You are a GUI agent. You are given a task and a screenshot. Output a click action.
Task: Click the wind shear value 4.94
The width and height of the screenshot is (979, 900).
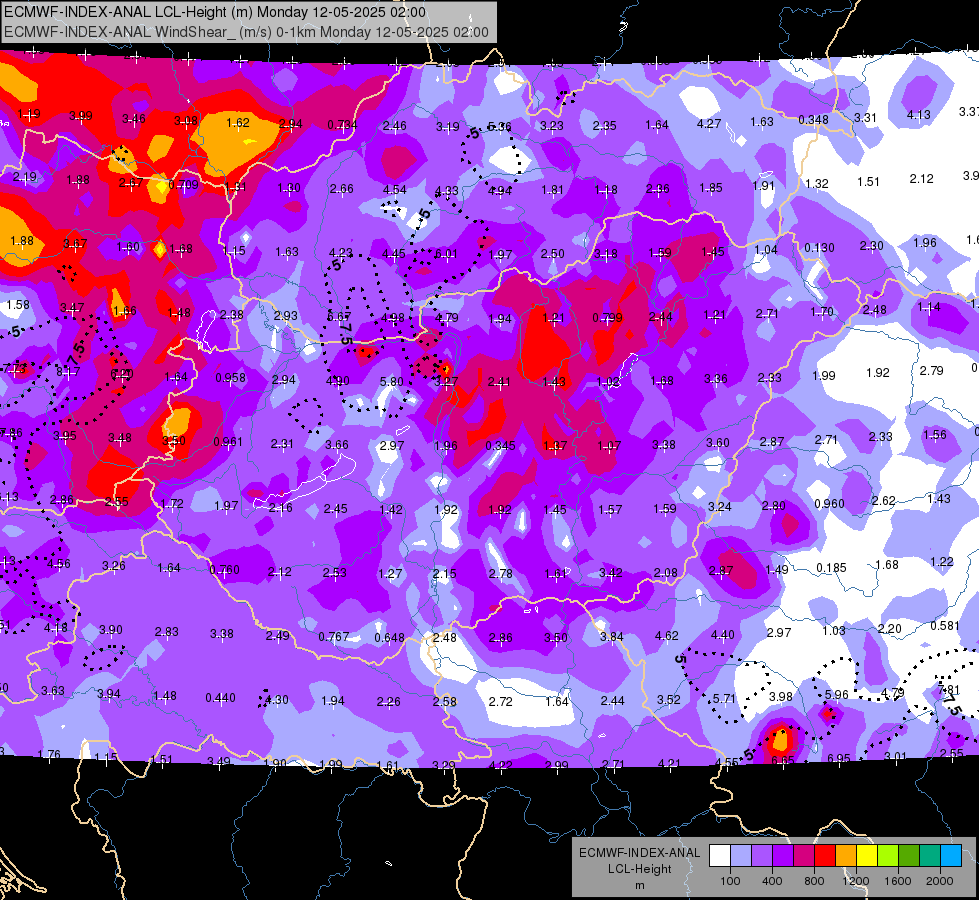coord(499,190)
